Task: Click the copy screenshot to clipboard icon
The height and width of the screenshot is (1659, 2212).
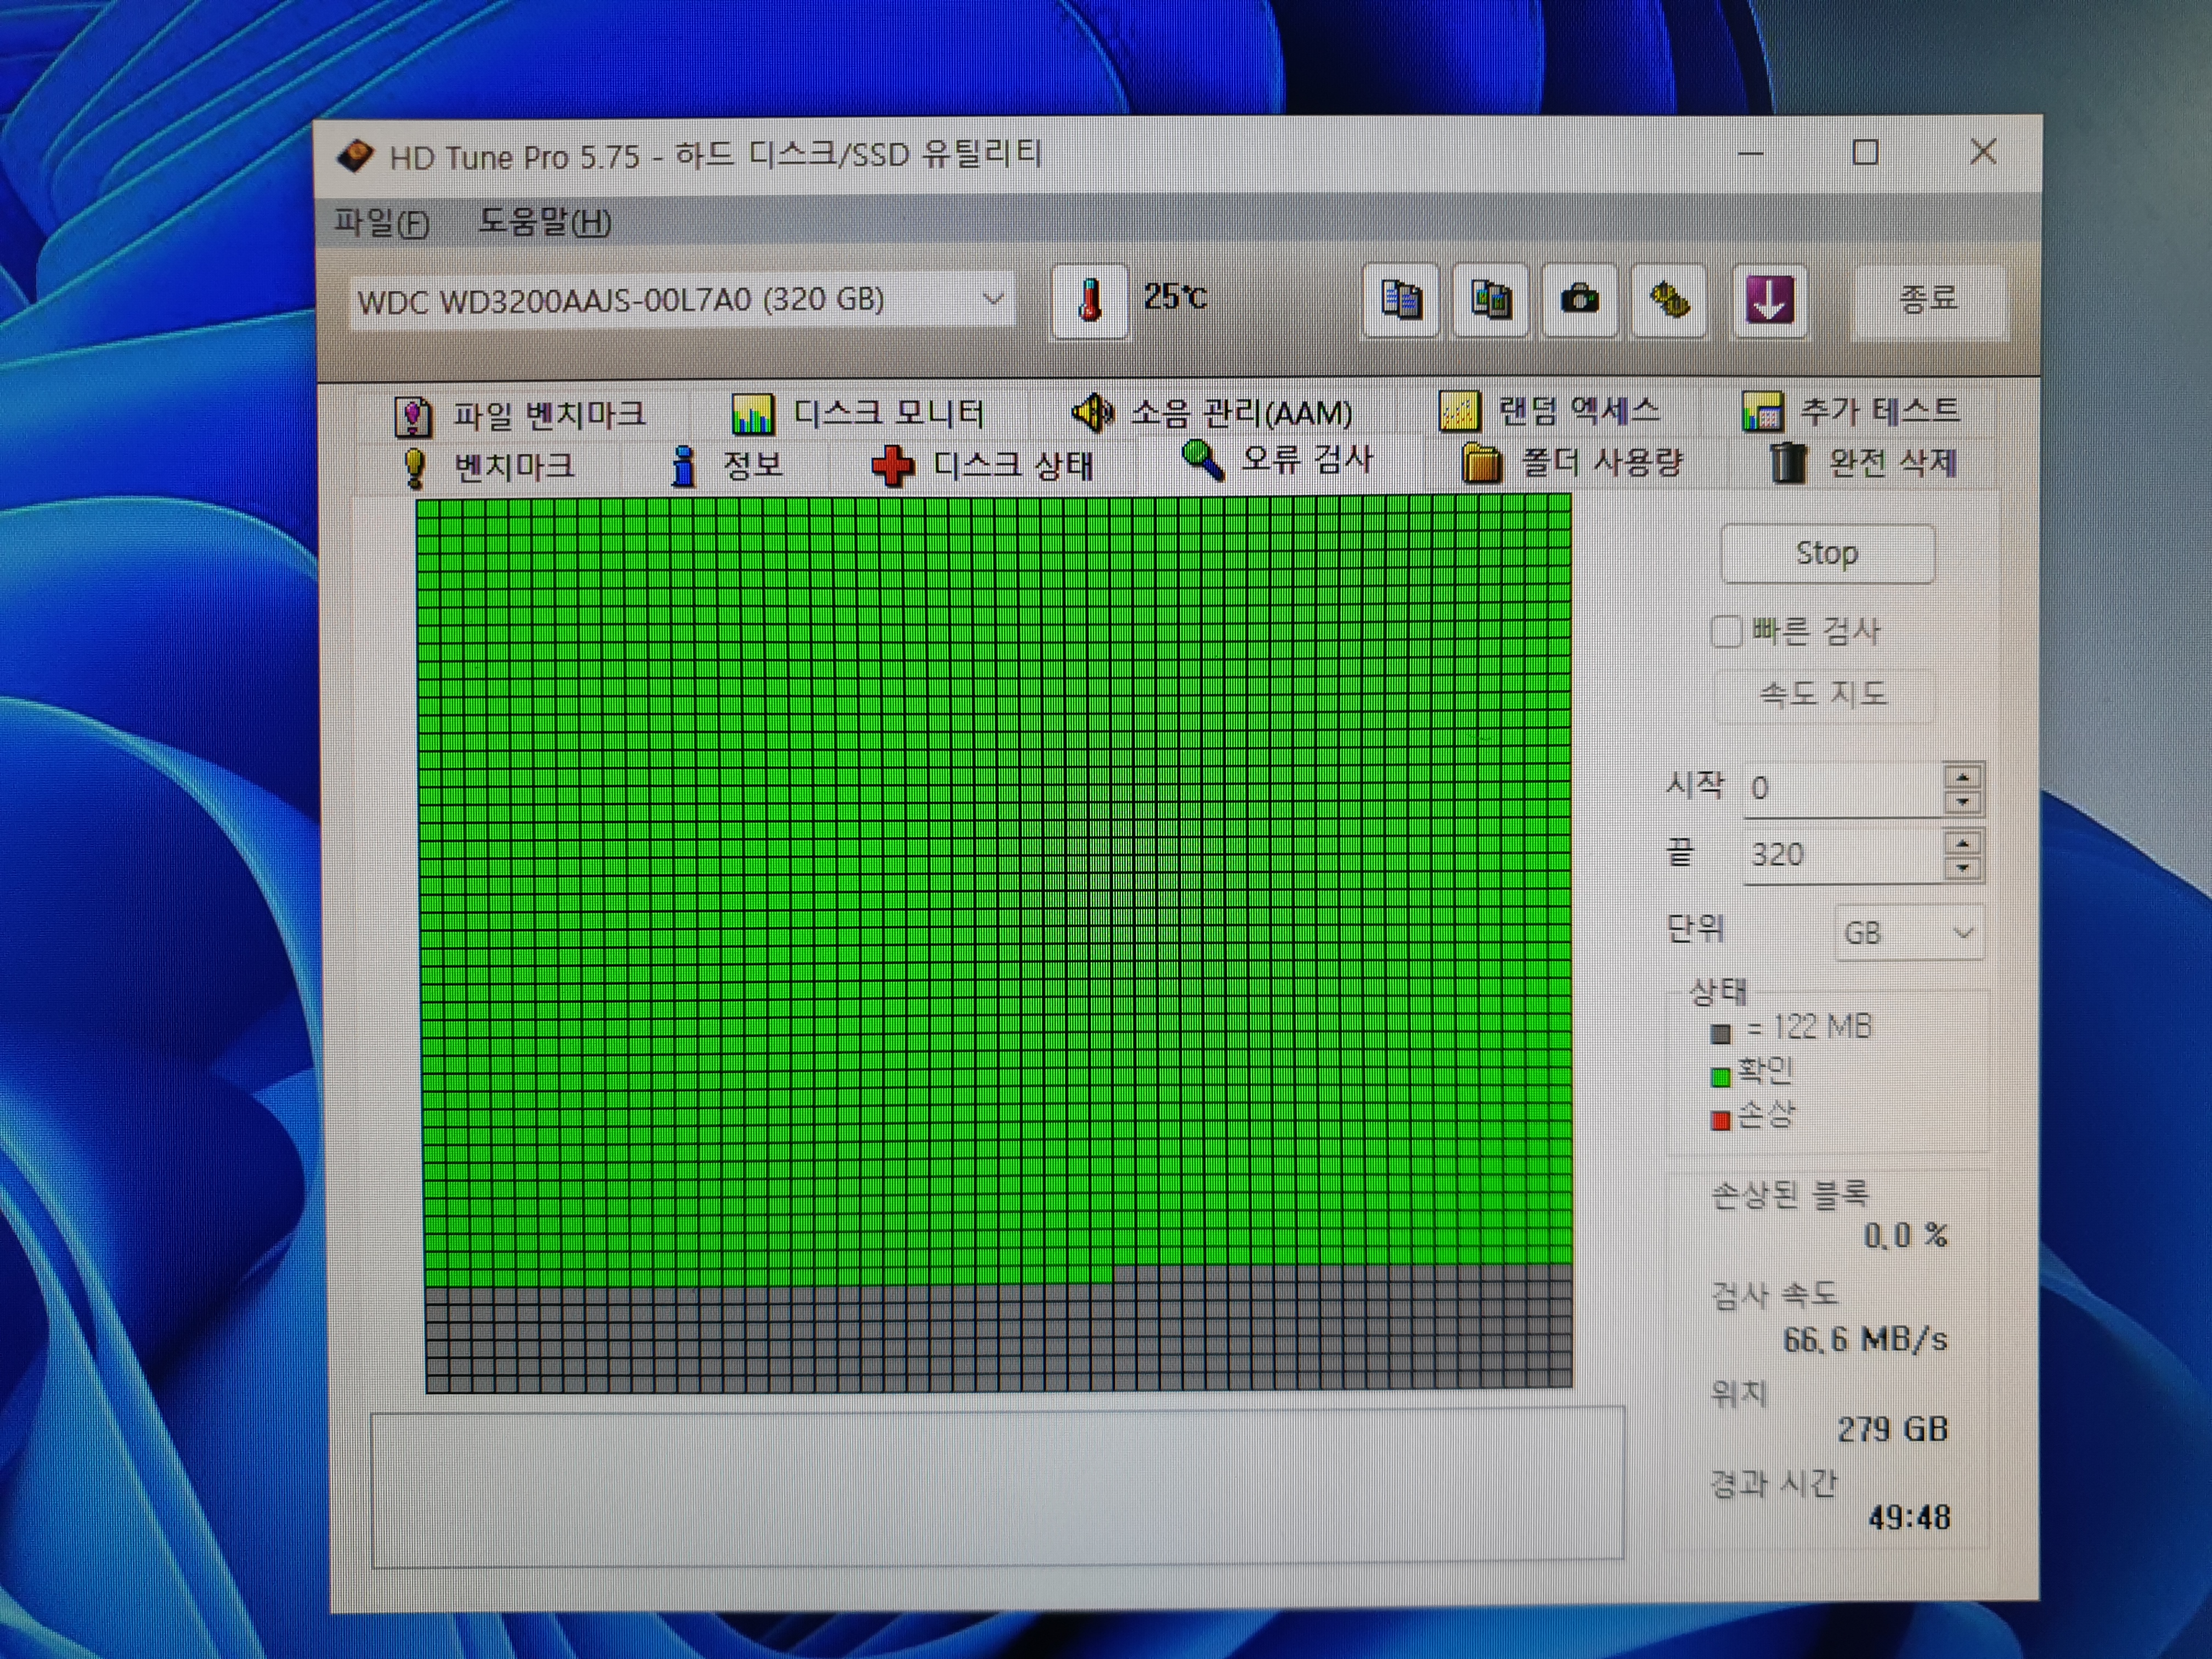Action: (1490, 300)
